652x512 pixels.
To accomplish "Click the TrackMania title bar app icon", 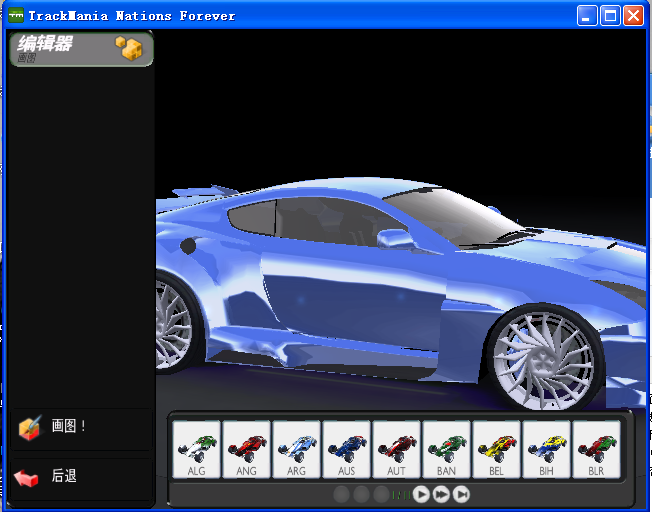I will point(16,15).
